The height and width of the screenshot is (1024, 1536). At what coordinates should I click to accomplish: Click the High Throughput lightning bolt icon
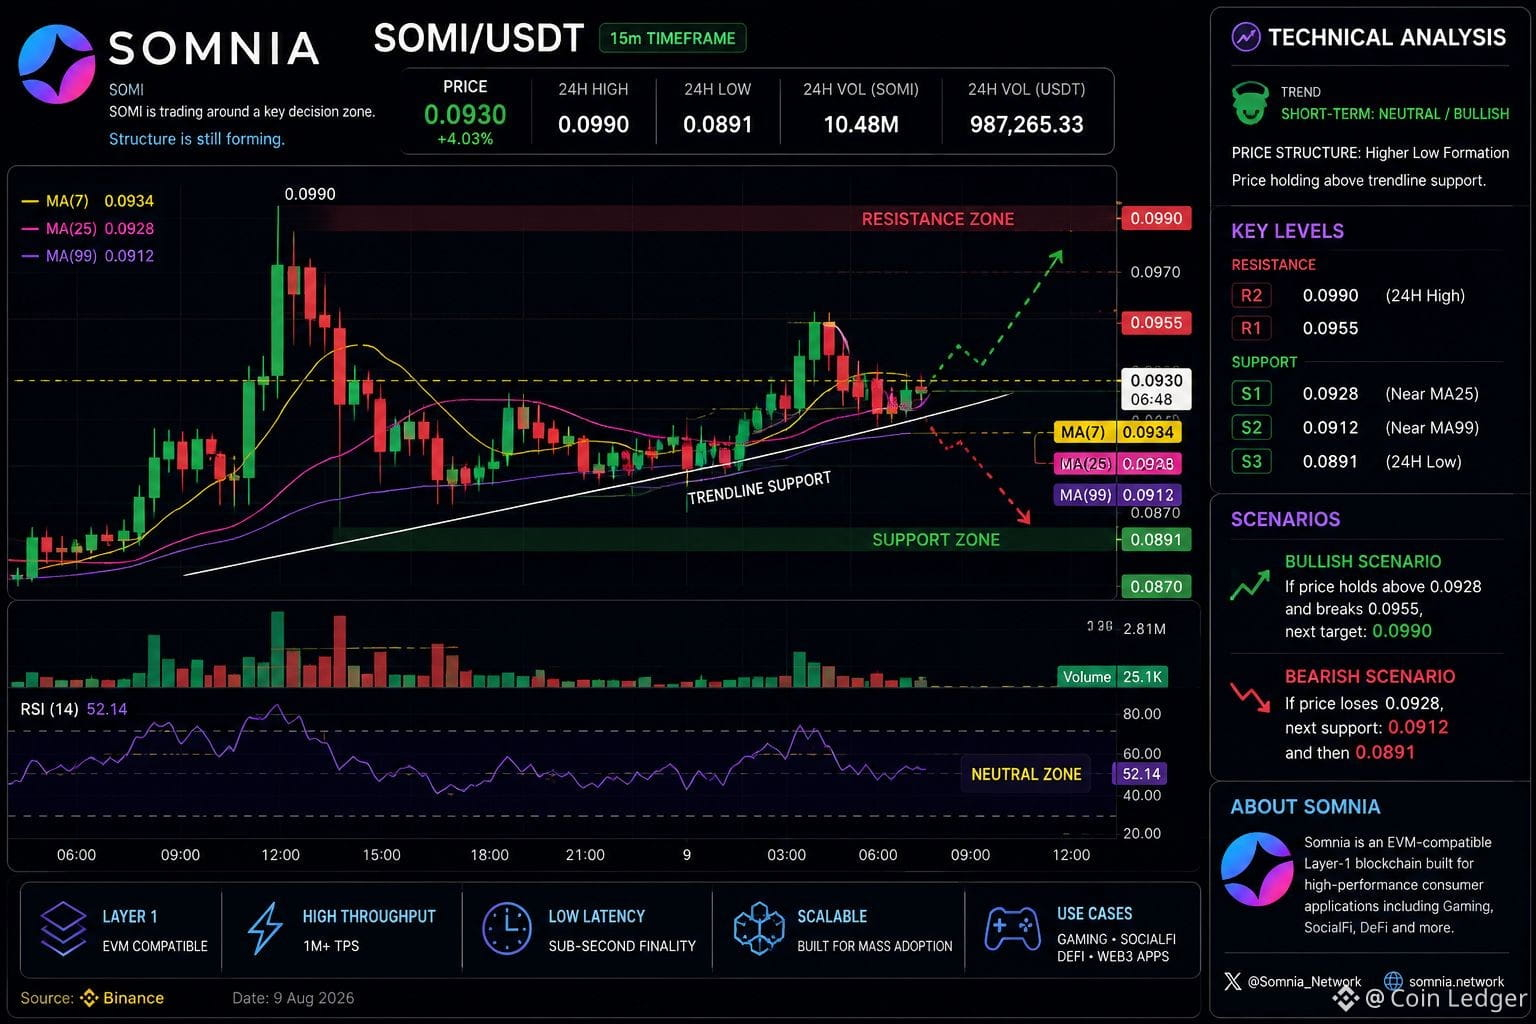265,928
